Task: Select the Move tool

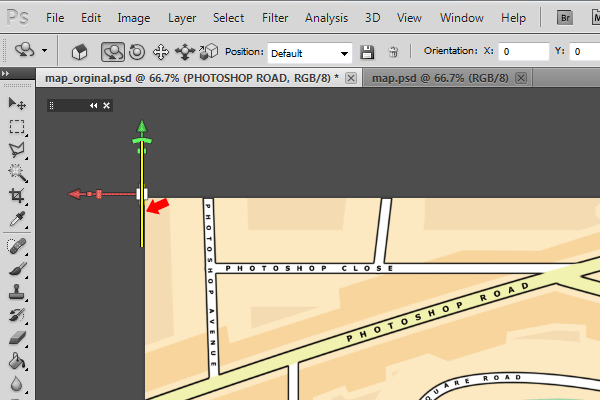Action: 17,103
